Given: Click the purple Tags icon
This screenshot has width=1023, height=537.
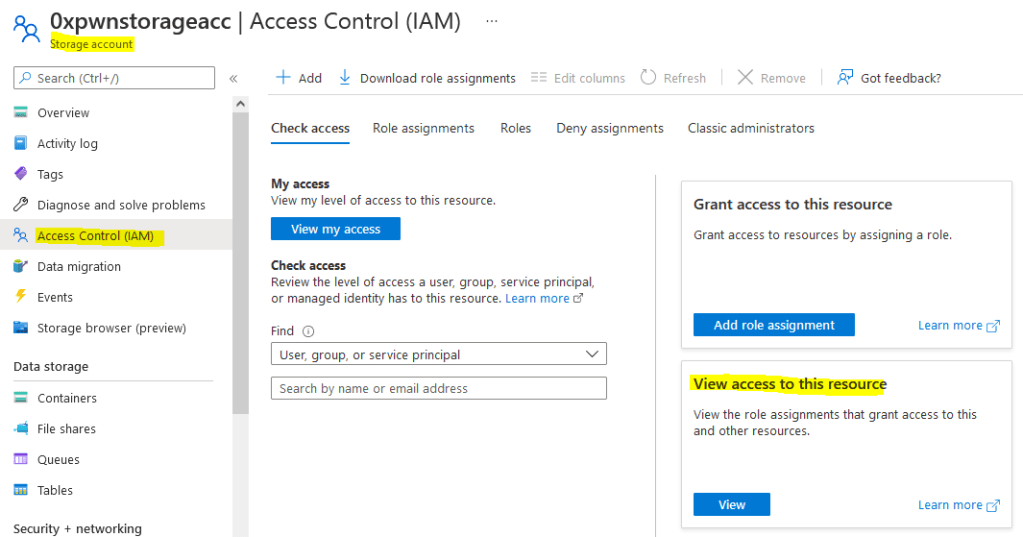Looking at the screenshot, I should 21,174.
